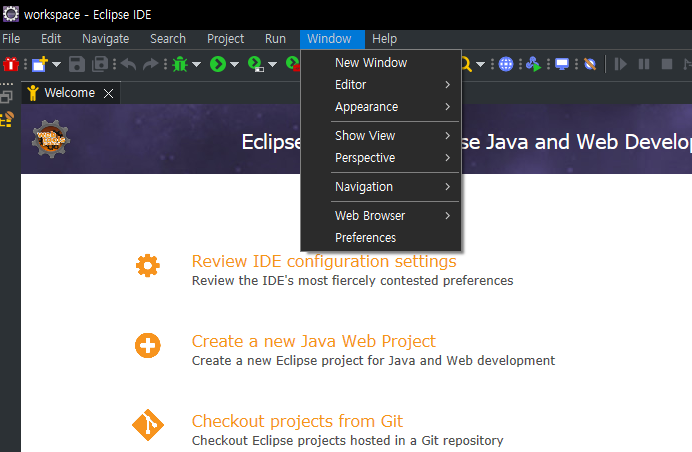This screenshot has height=452, width=692.
Task: Click the Redo arrow icon
Action: (x=150, y=64)
